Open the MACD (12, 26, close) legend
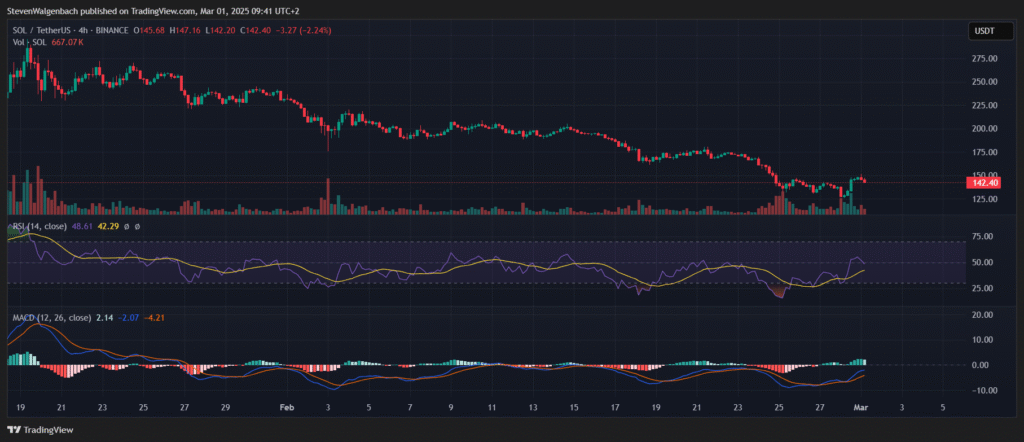The height and width of the screenshot is (442, 1024). tap(54, 318)
